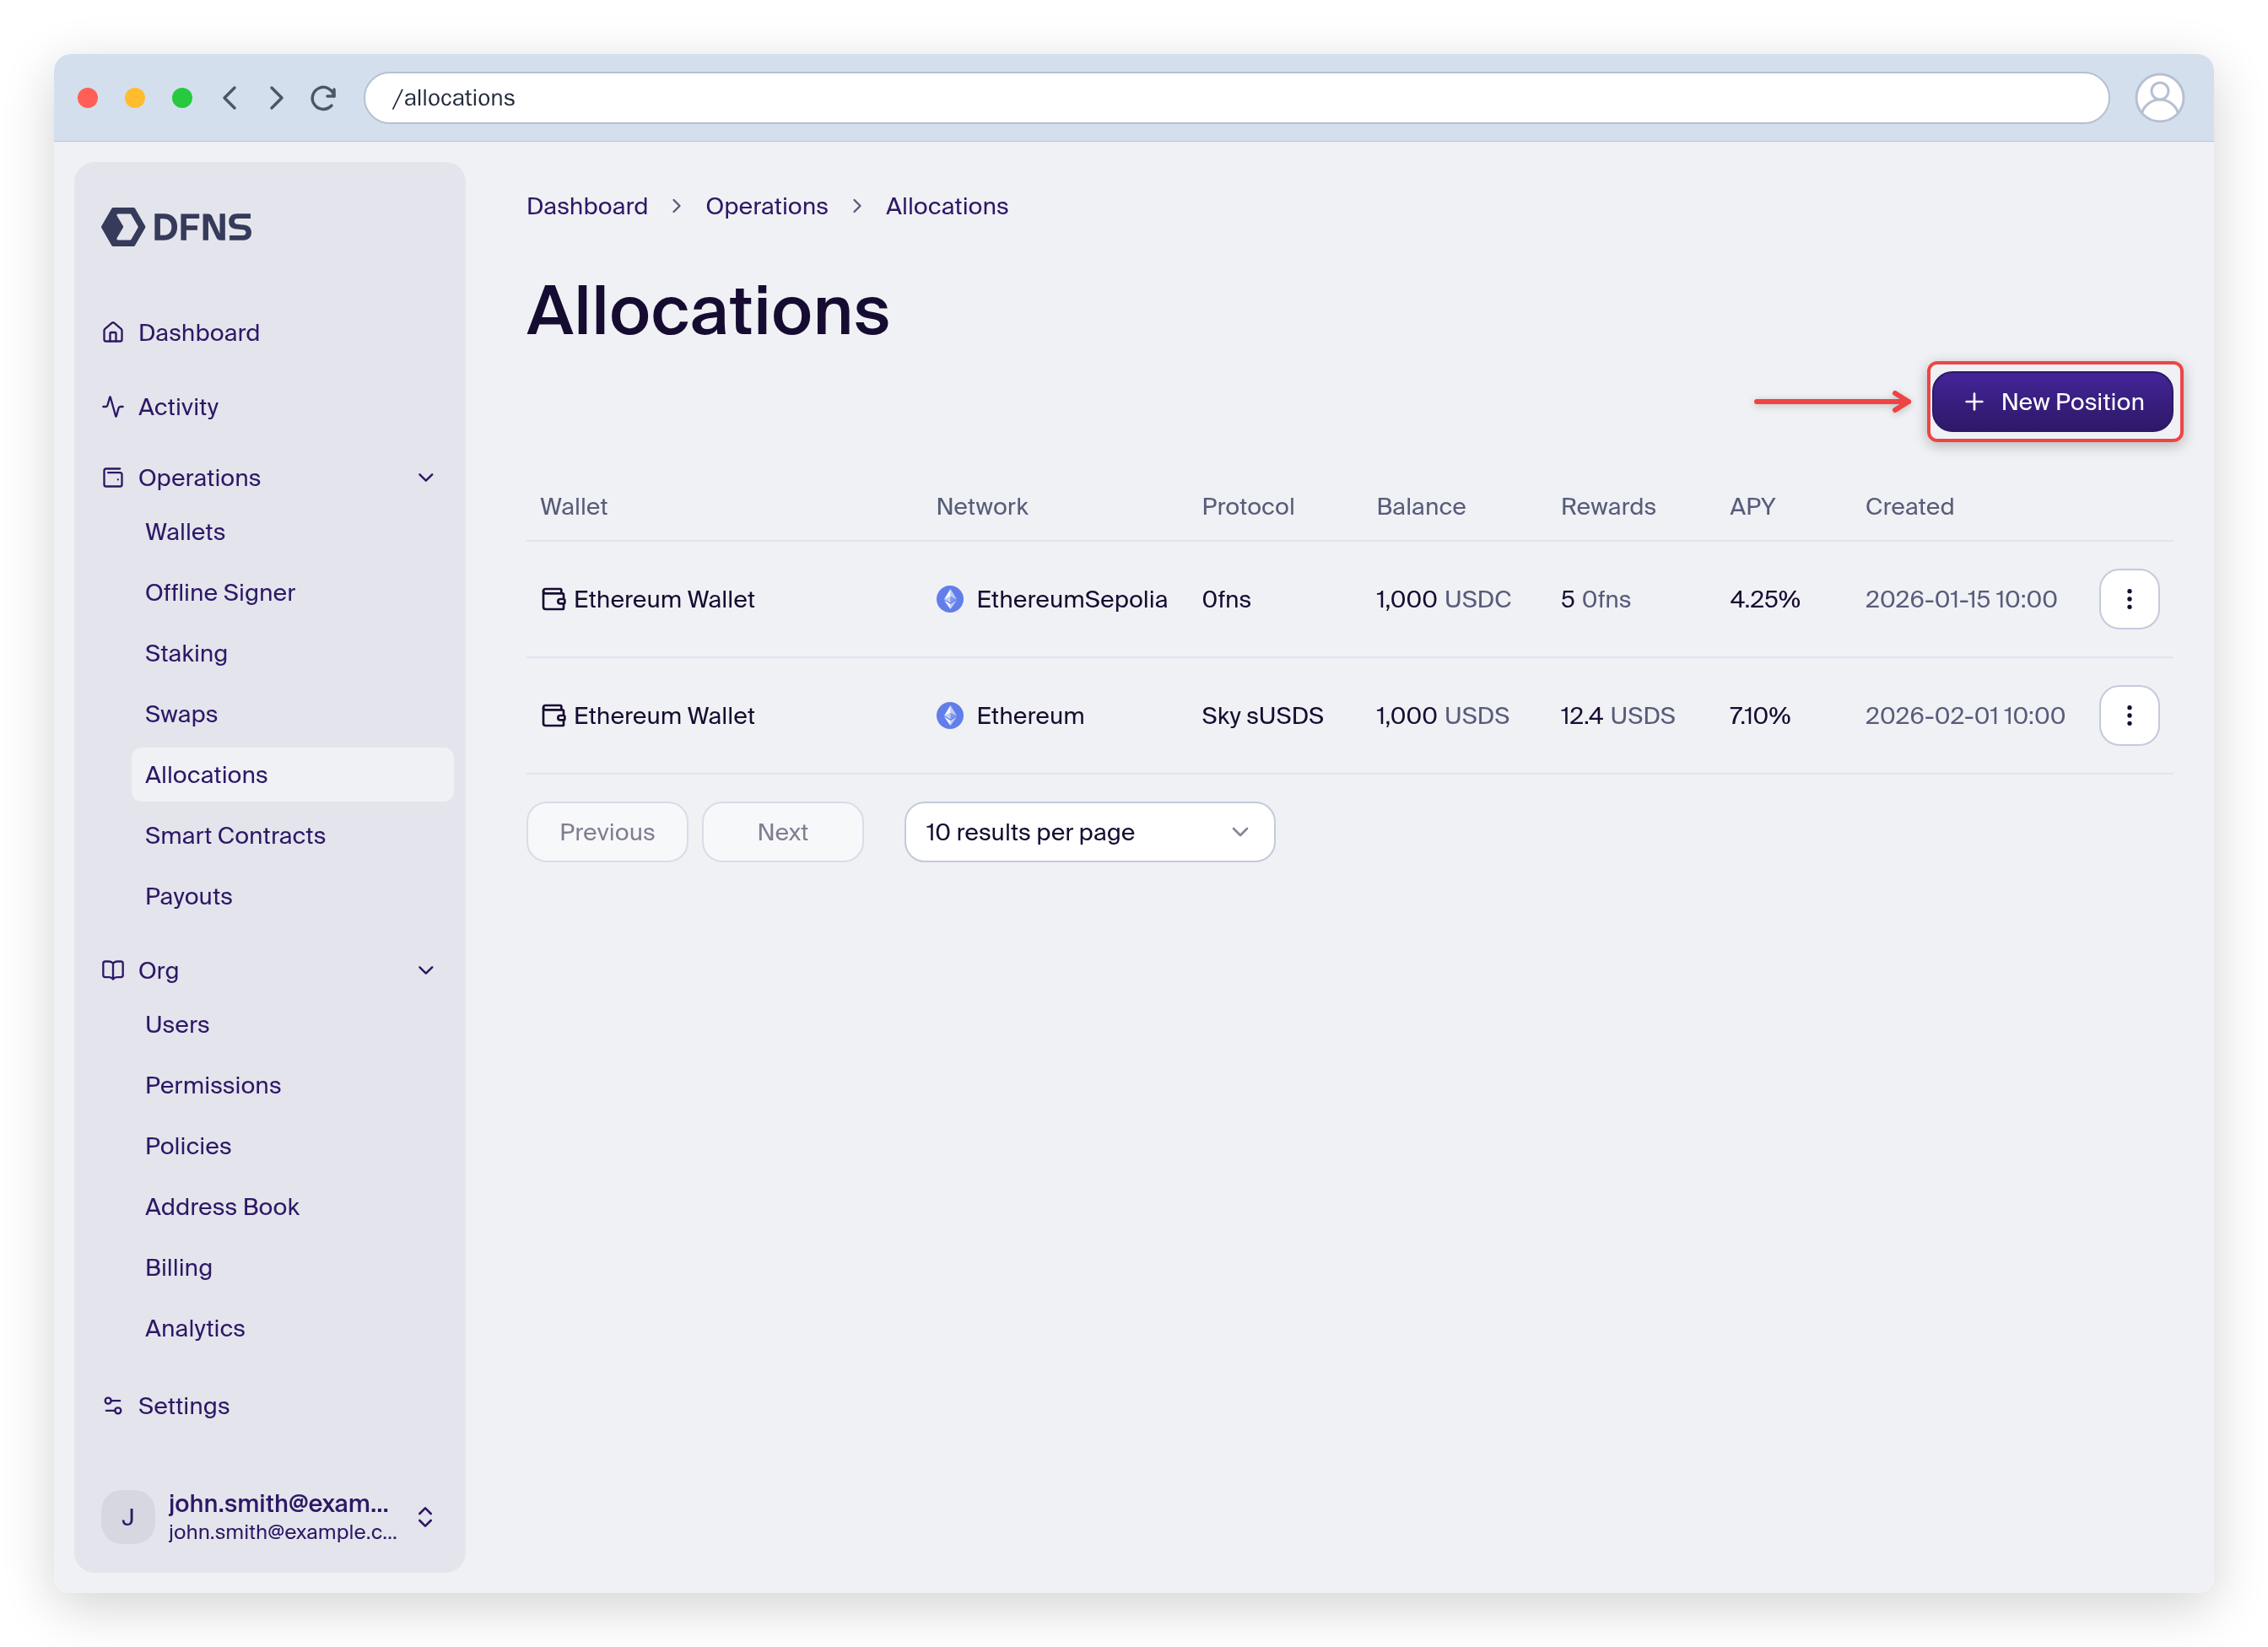
Task: Click the wallet icon in the Sky sUSDS row
Action: (x=553, y=715)
